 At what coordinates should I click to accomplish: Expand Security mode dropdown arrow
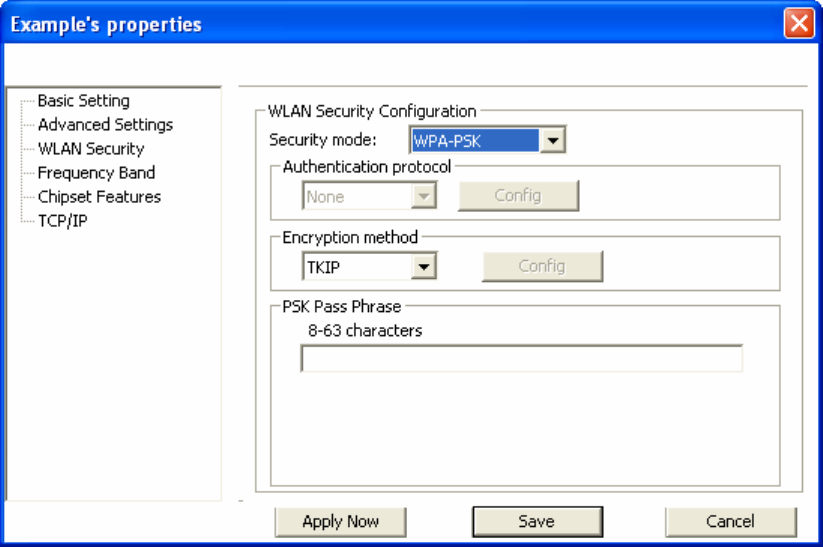click(552, 141)
